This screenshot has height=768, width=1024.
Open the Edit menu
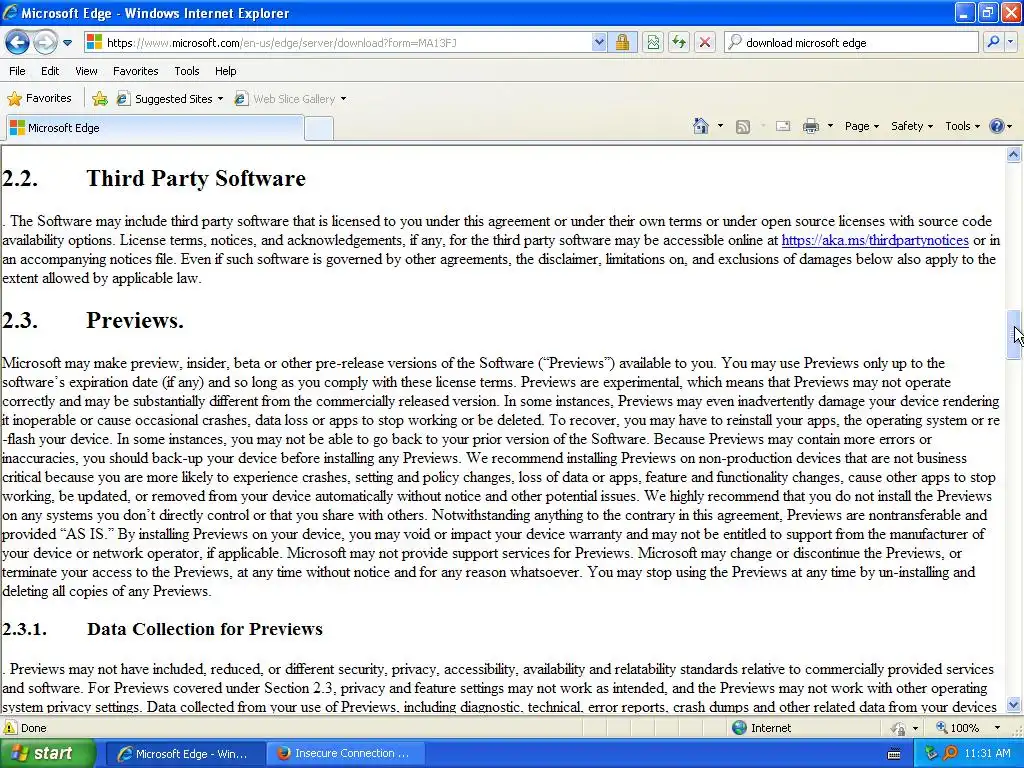click(50, 71)
